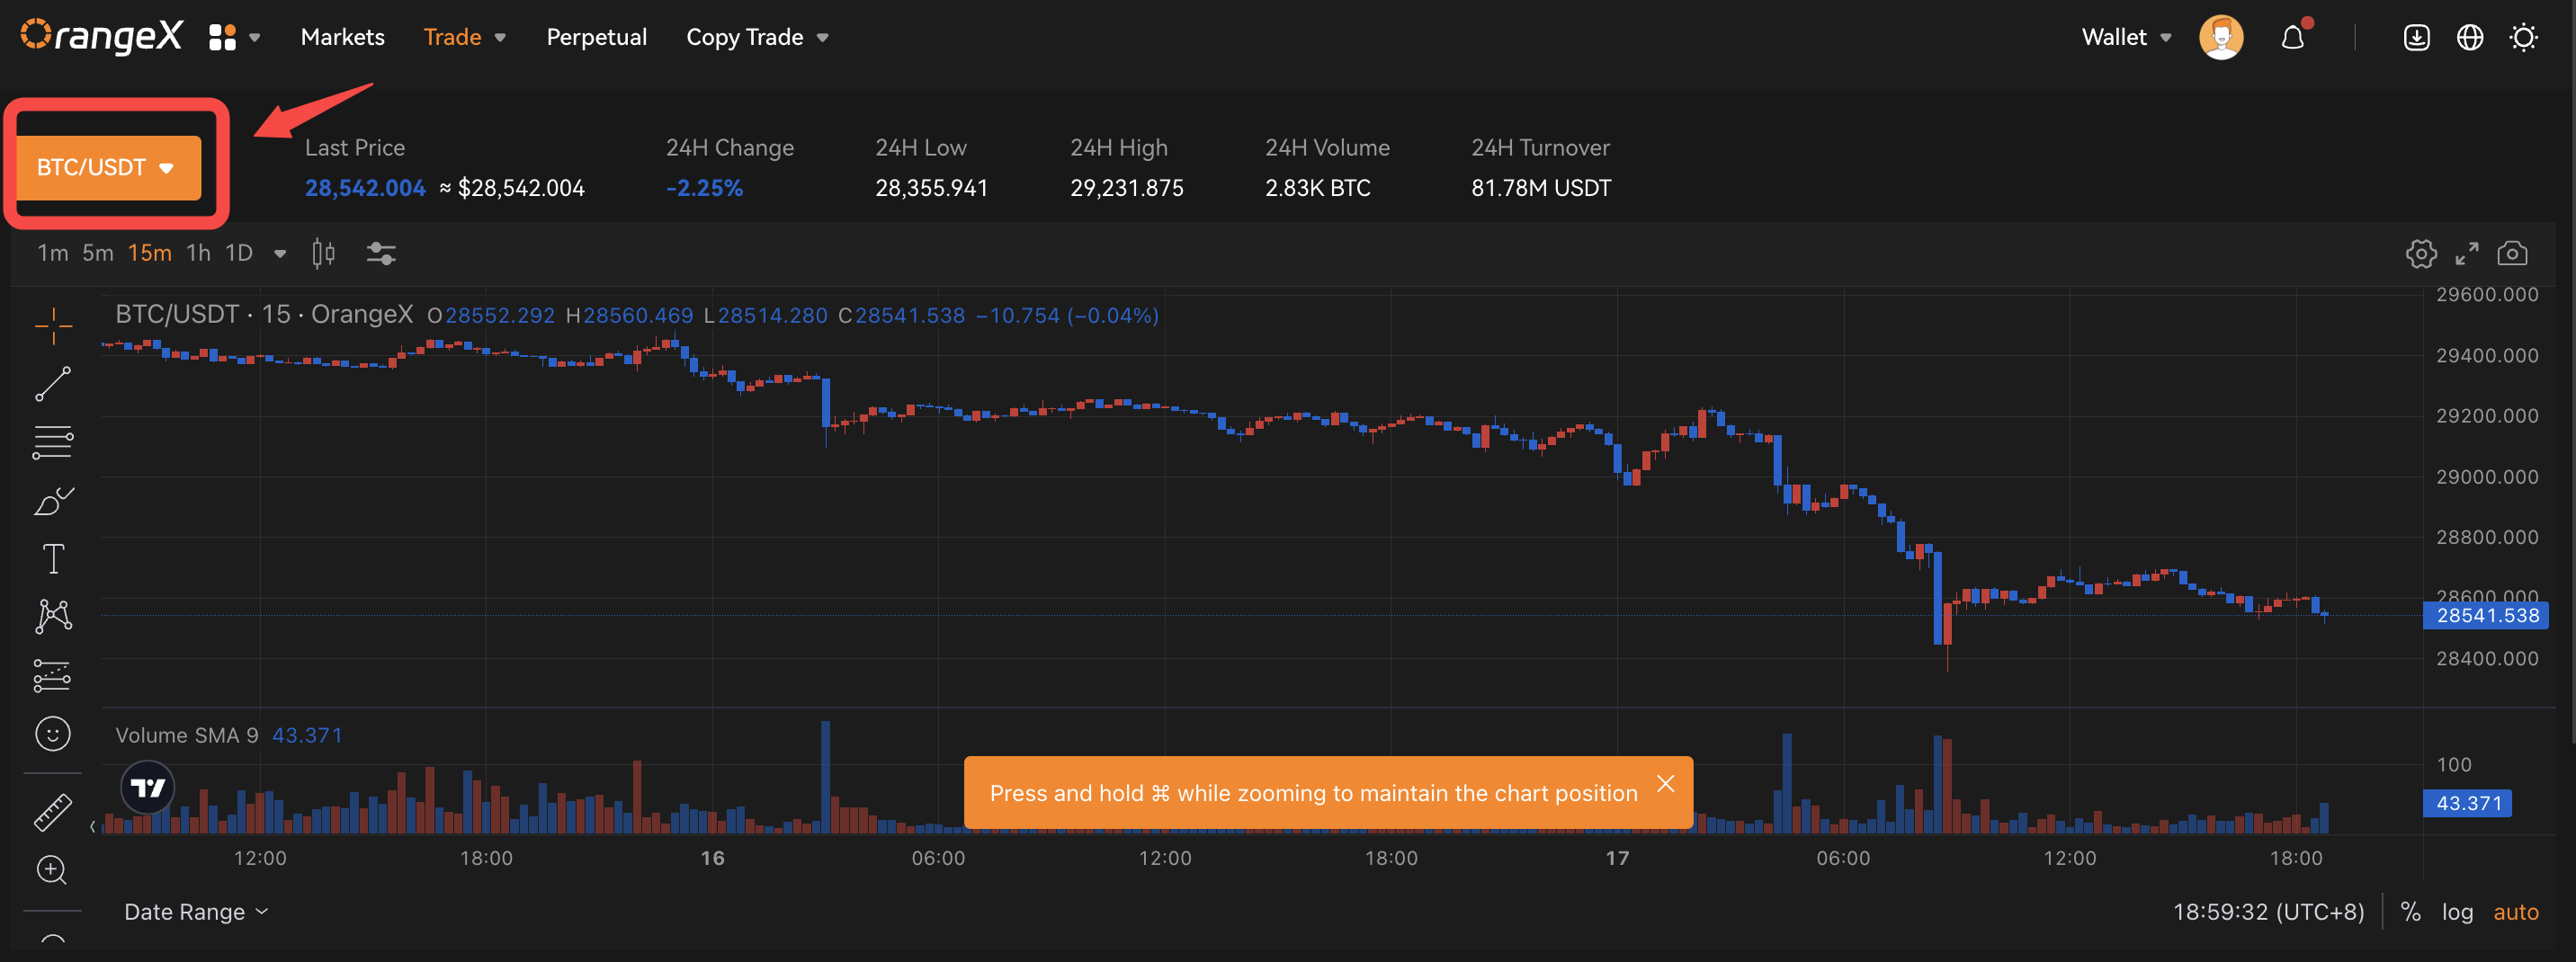The width and height of the screenshot is (2576, 962).
Task: Click the BTC/USDT · 15 · OrangeX chart title
Action: [x=264, y=315]
